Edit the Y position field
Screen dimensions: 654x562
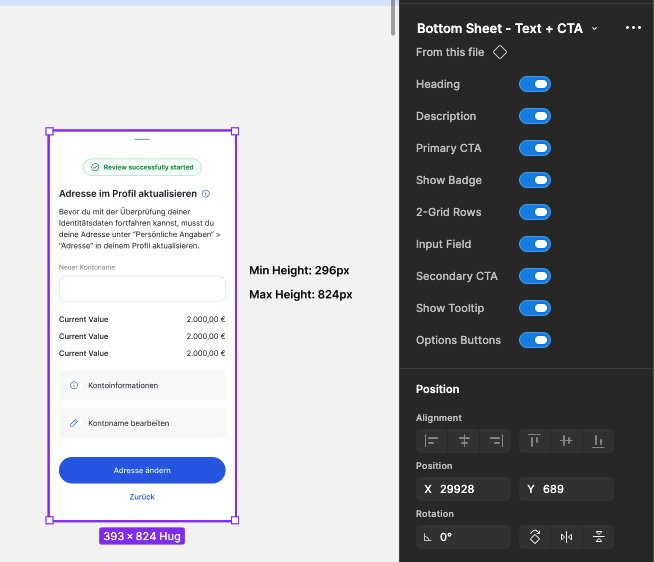click(566, 489)
